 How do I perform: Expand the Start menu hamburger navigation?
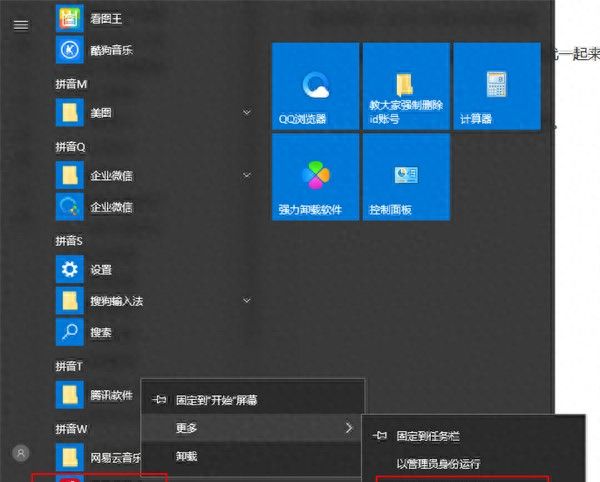(x=21, y=25)
